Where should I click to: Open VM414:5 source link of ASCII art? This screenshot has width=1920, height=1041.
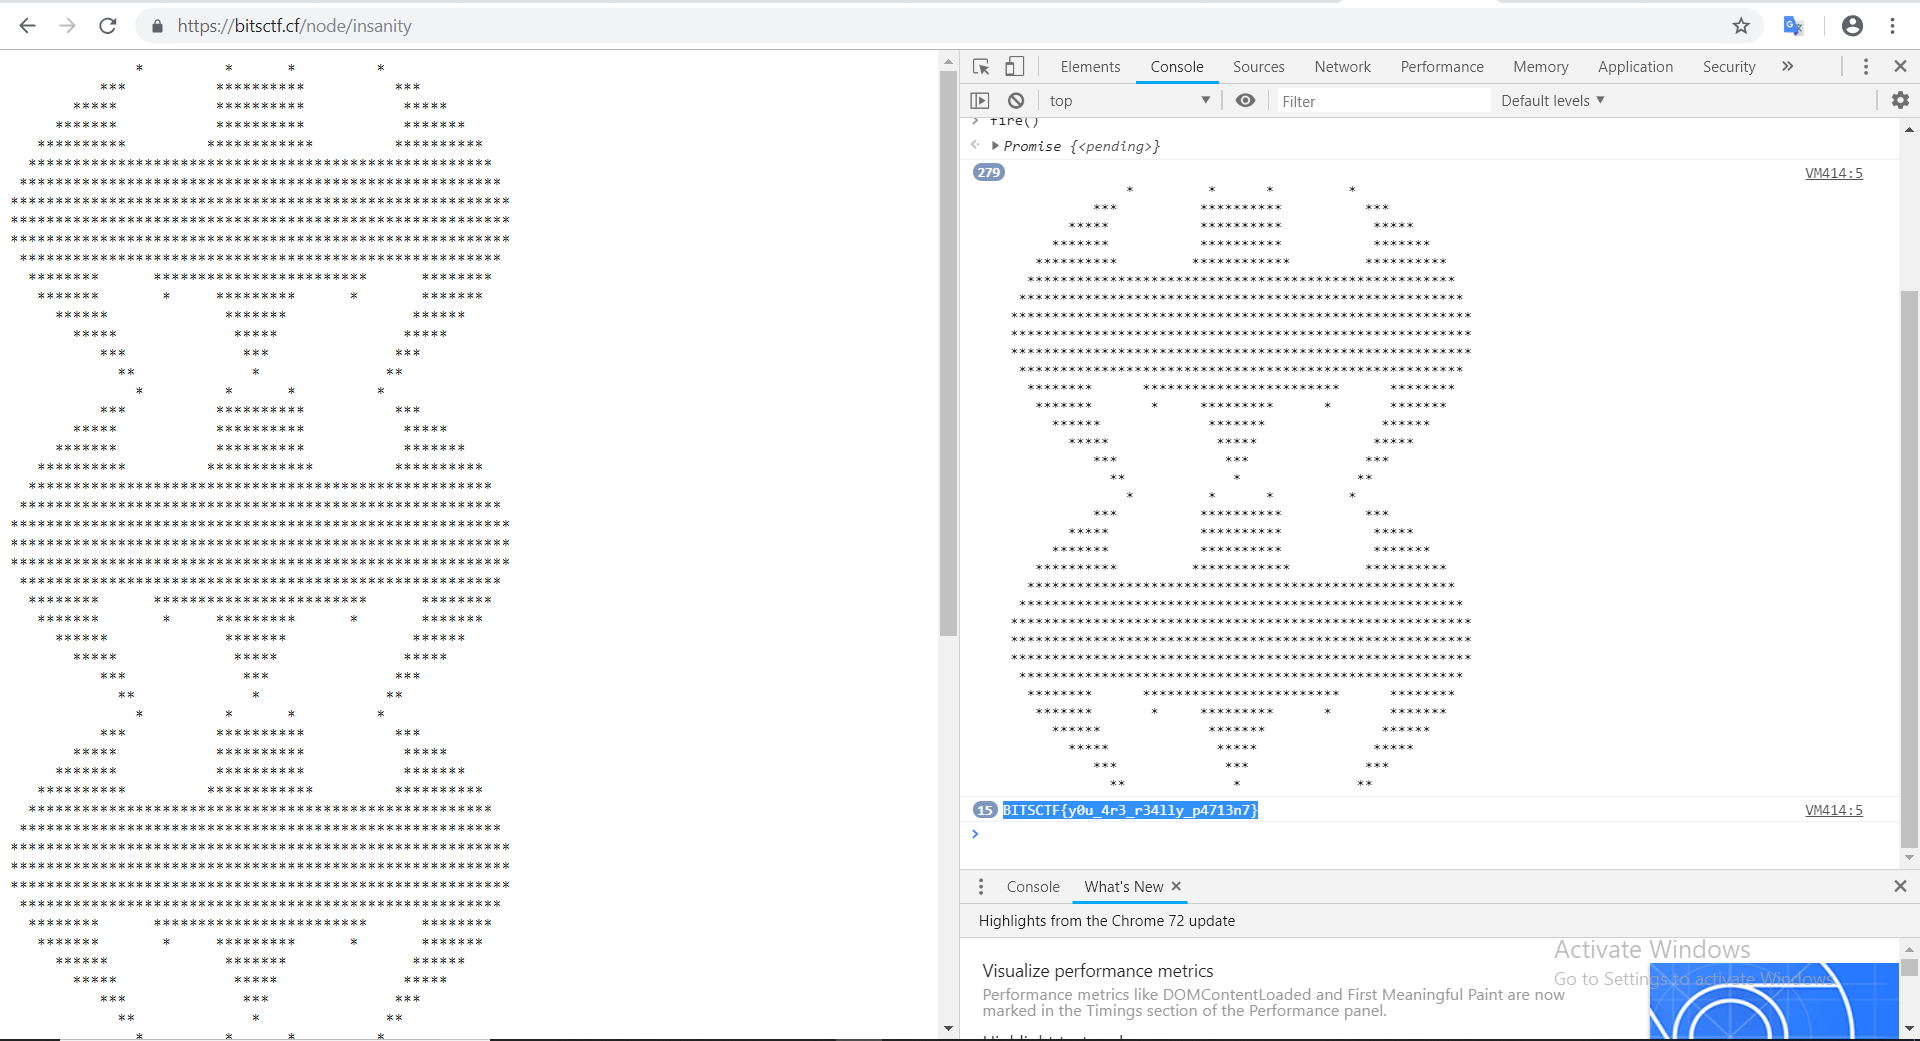1834,173
